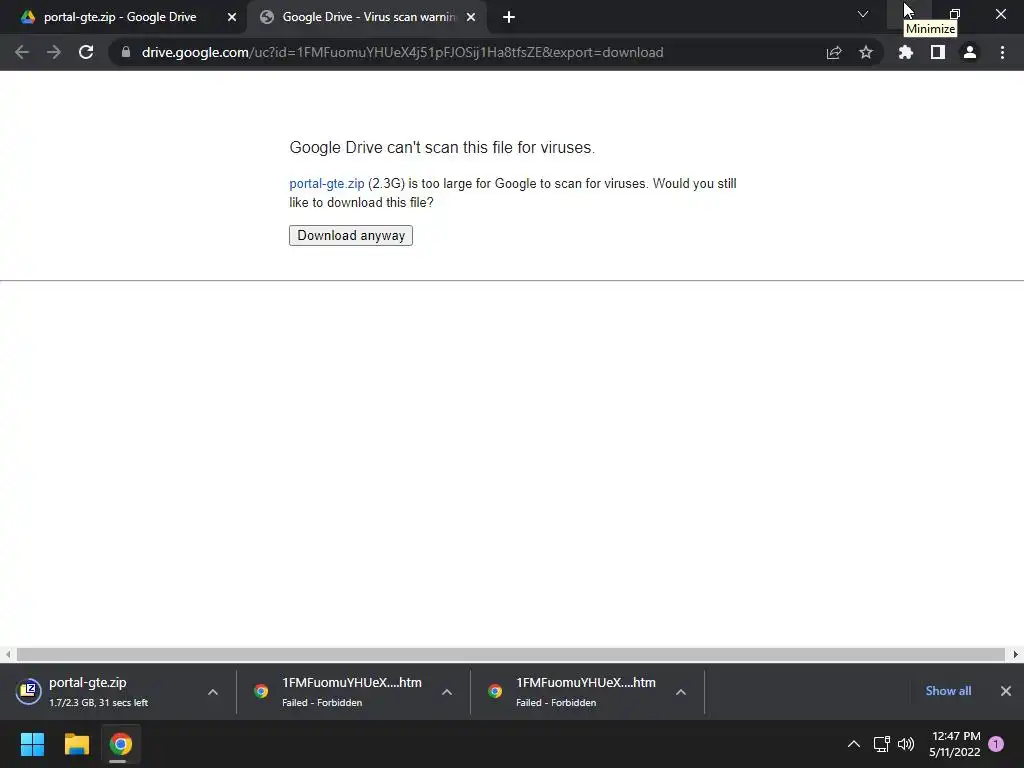Open File Explorer from taskbar
The width and height of the screenshot is (1024, 768).
[76, 744]
